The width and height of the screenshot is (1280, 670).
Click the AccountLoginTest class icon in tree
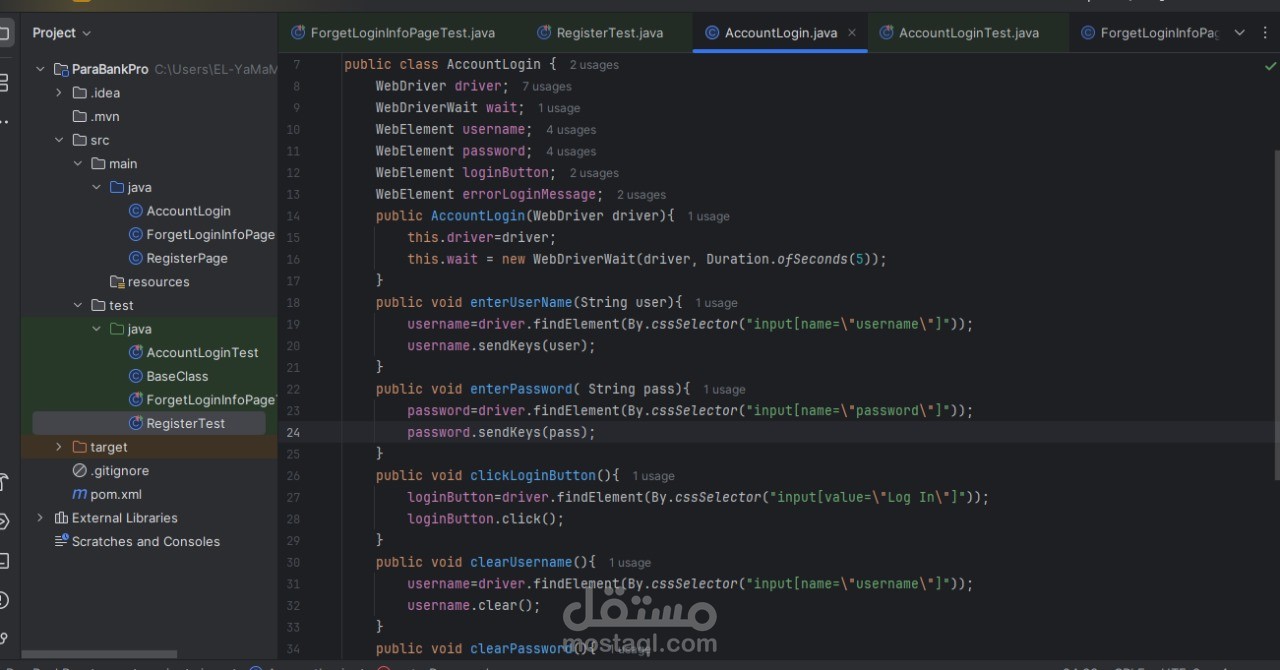click(x=136, y=353)
